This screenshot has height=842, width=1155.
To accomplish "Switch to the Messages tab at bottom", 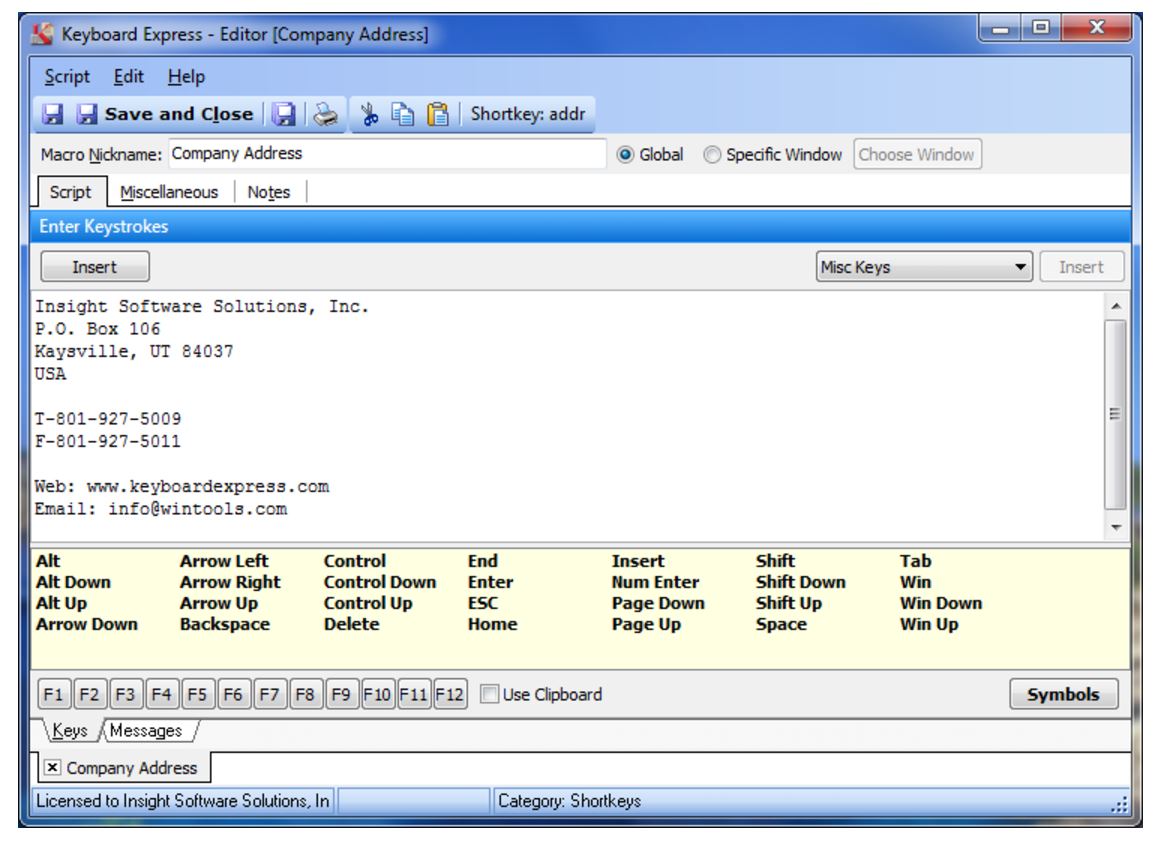I will pos(146,731).
